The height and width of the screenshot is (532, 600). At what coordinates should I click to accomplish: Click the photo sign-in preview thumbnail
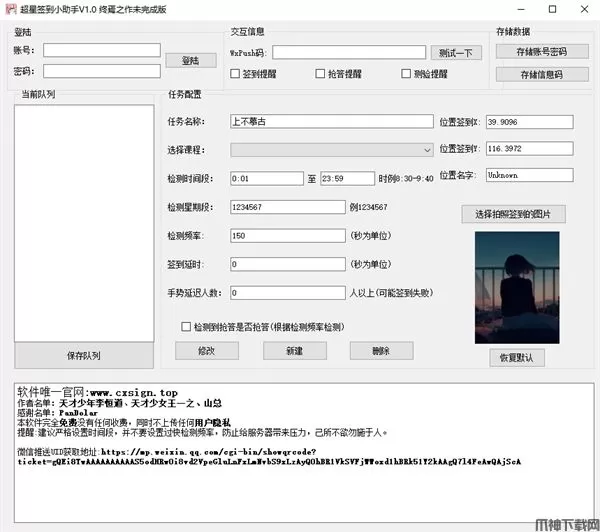tap(517, 287)
